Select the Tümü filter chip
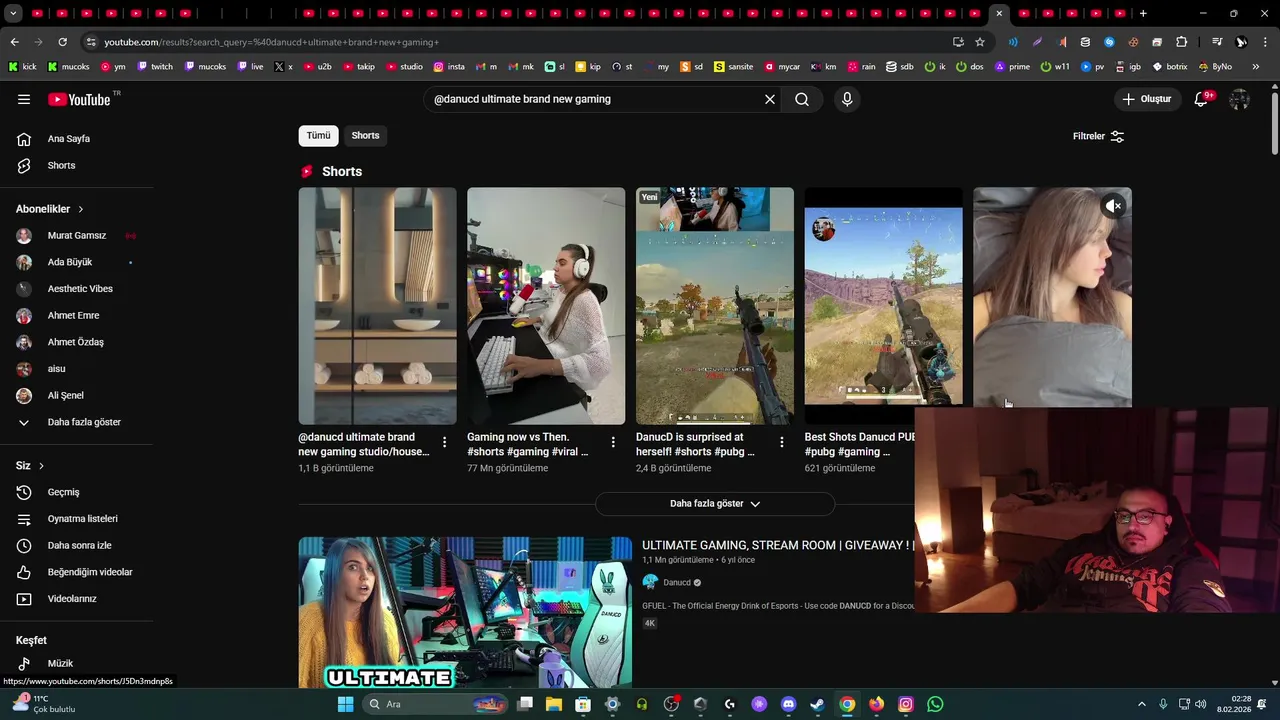 click(318, 135)
